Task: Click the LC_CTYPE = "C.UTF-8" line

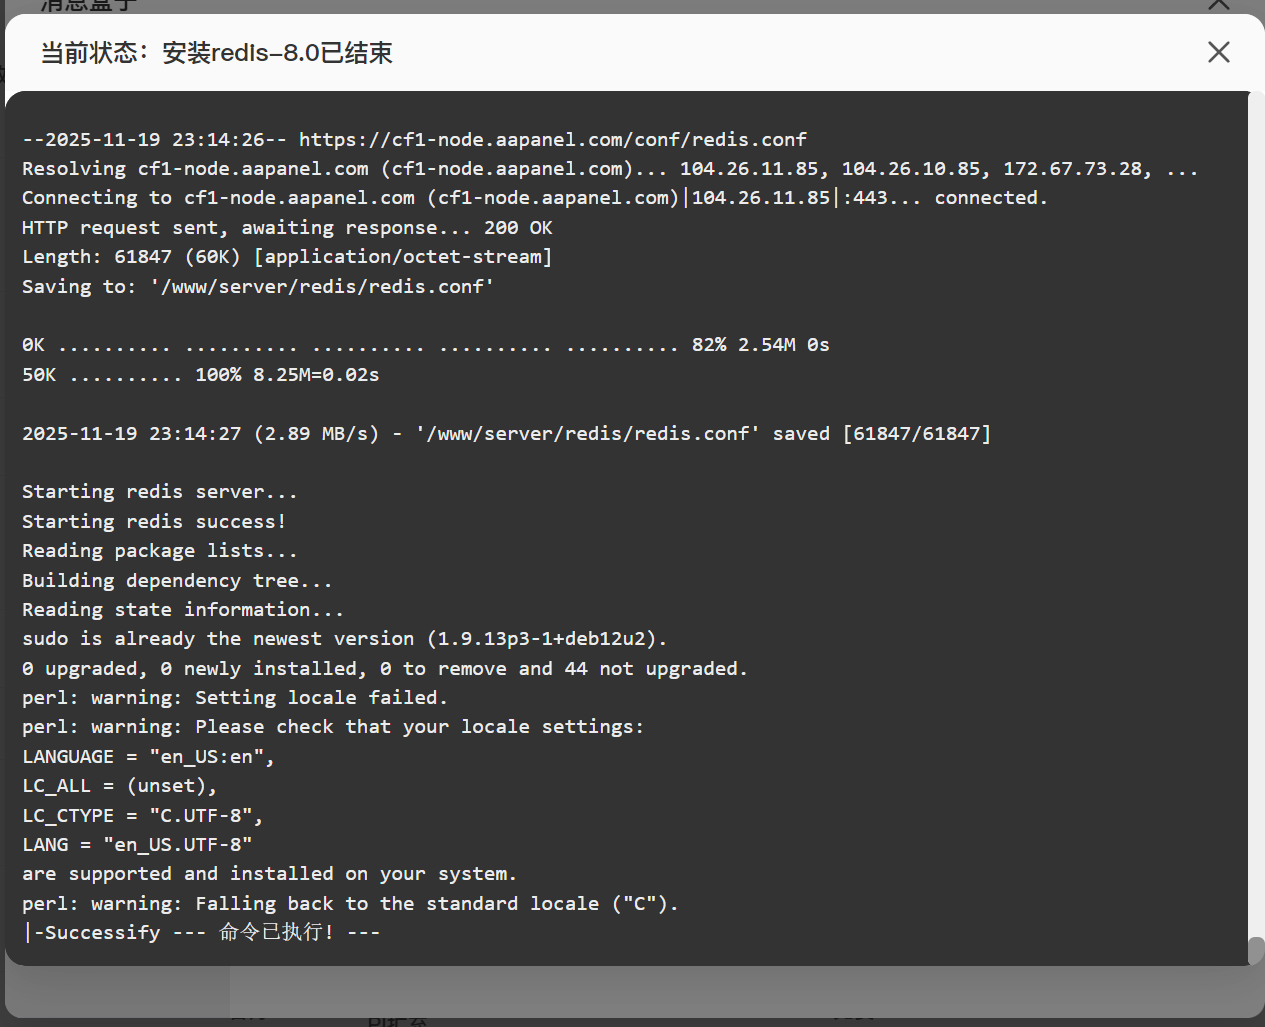Action: pos(142,816)
